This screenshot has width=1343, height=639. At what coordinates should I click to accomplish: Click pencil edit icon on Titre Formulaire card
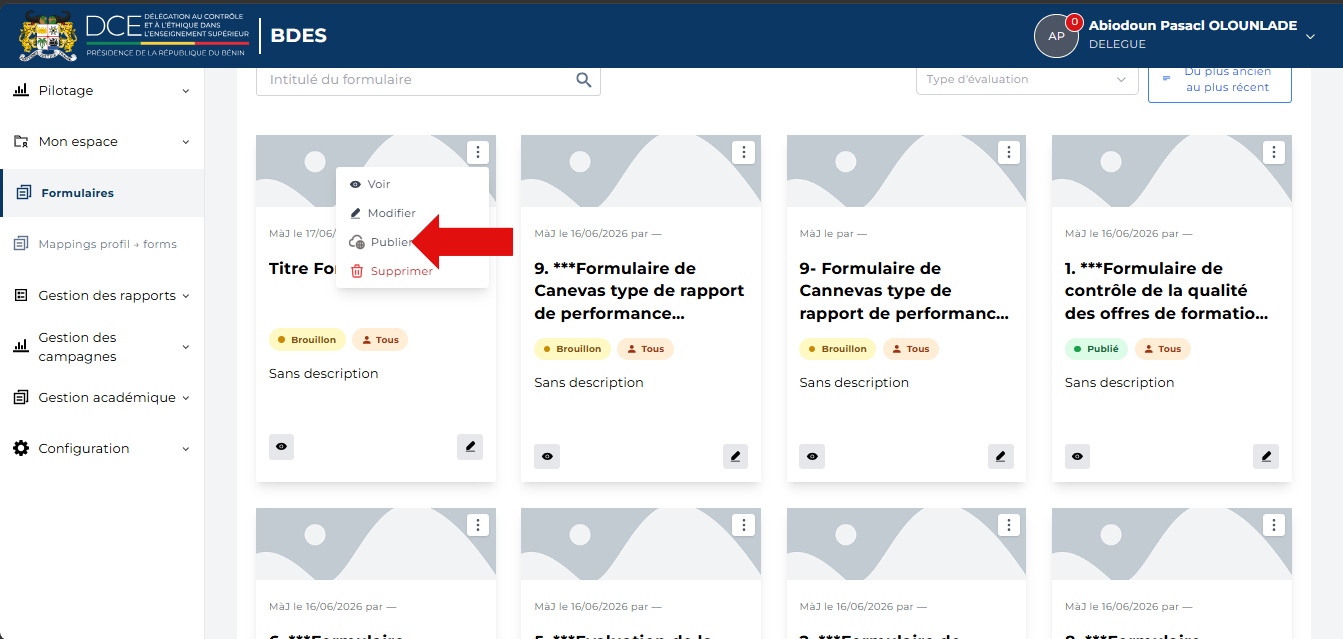pyautogui.click(x=470, y=447)
